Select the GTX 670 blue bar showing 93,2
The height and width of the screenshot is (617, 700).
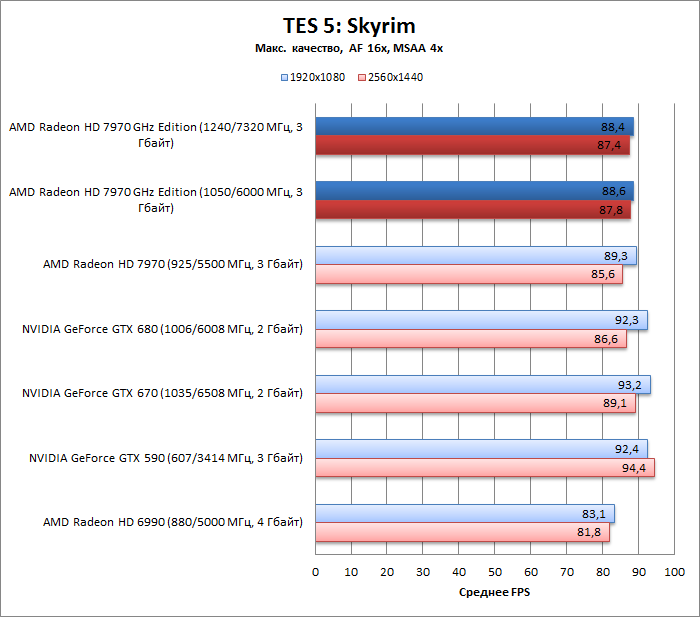482,385
